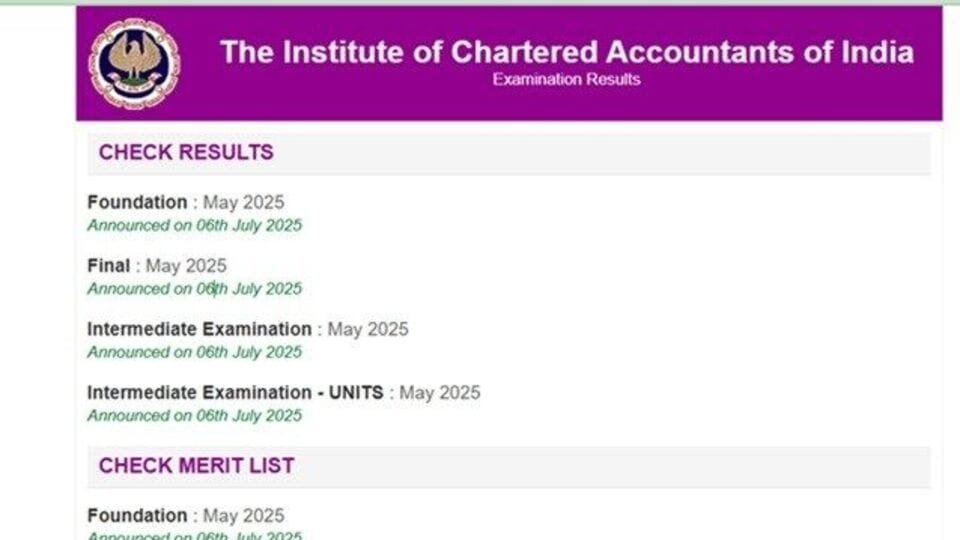960x540 pixels.
Task: Open Final May 2025 results
Action: [x=109, y=266]
